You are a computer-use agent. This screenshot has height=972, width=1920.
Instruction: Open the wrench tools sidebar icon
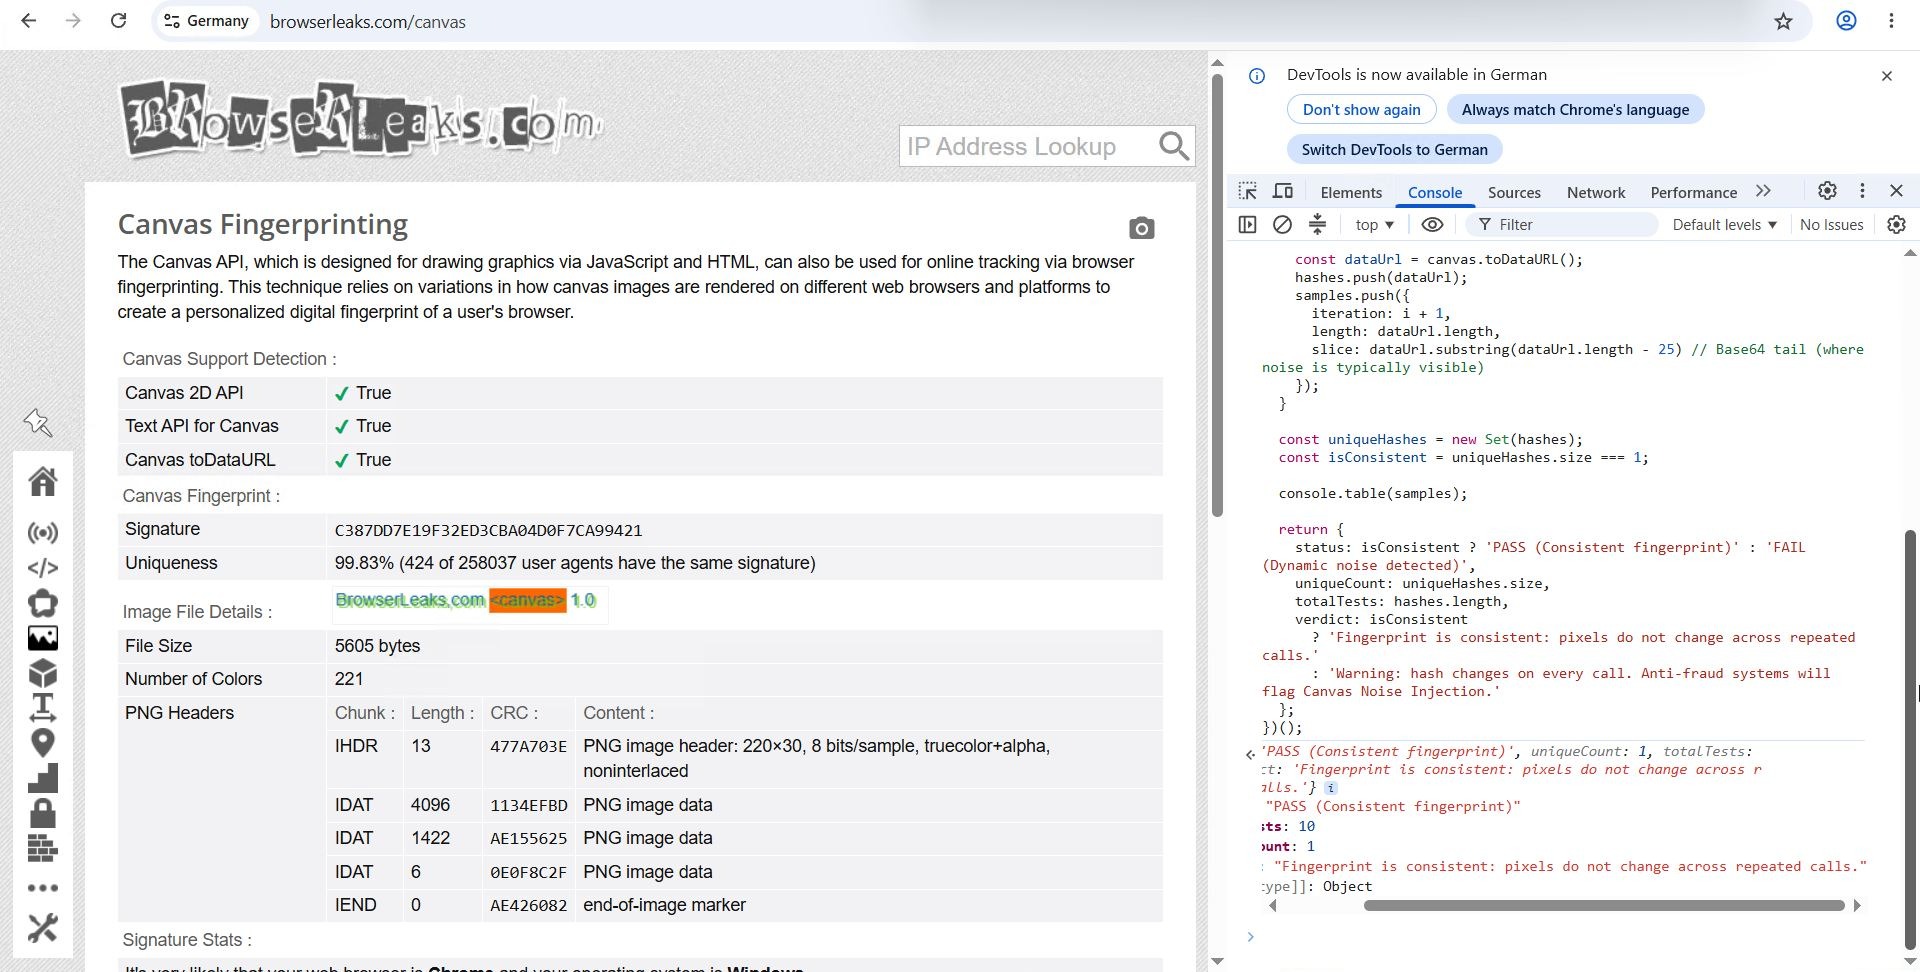click(43, 928)
